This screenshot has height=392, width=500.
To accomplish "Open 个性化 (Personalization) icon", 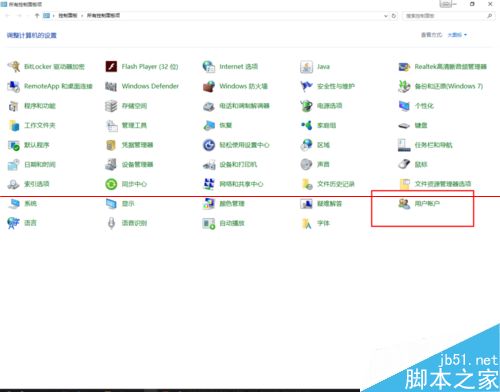I will click(404, 106).
